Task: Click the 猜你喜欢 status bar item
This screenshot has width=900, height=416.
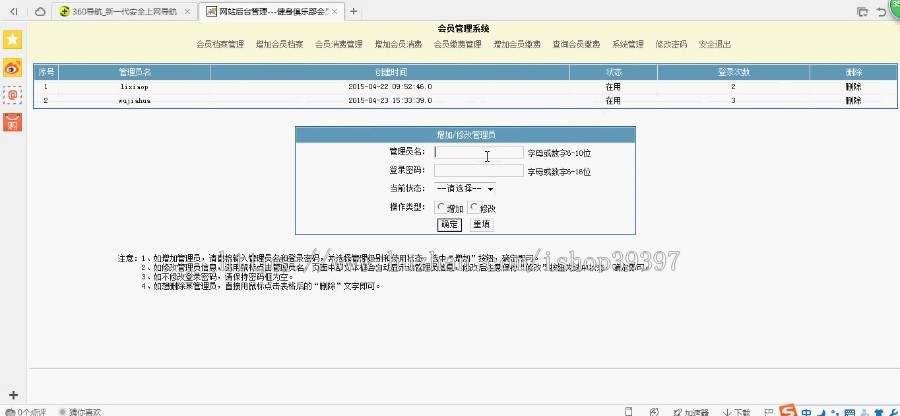Action: [80, 412]
